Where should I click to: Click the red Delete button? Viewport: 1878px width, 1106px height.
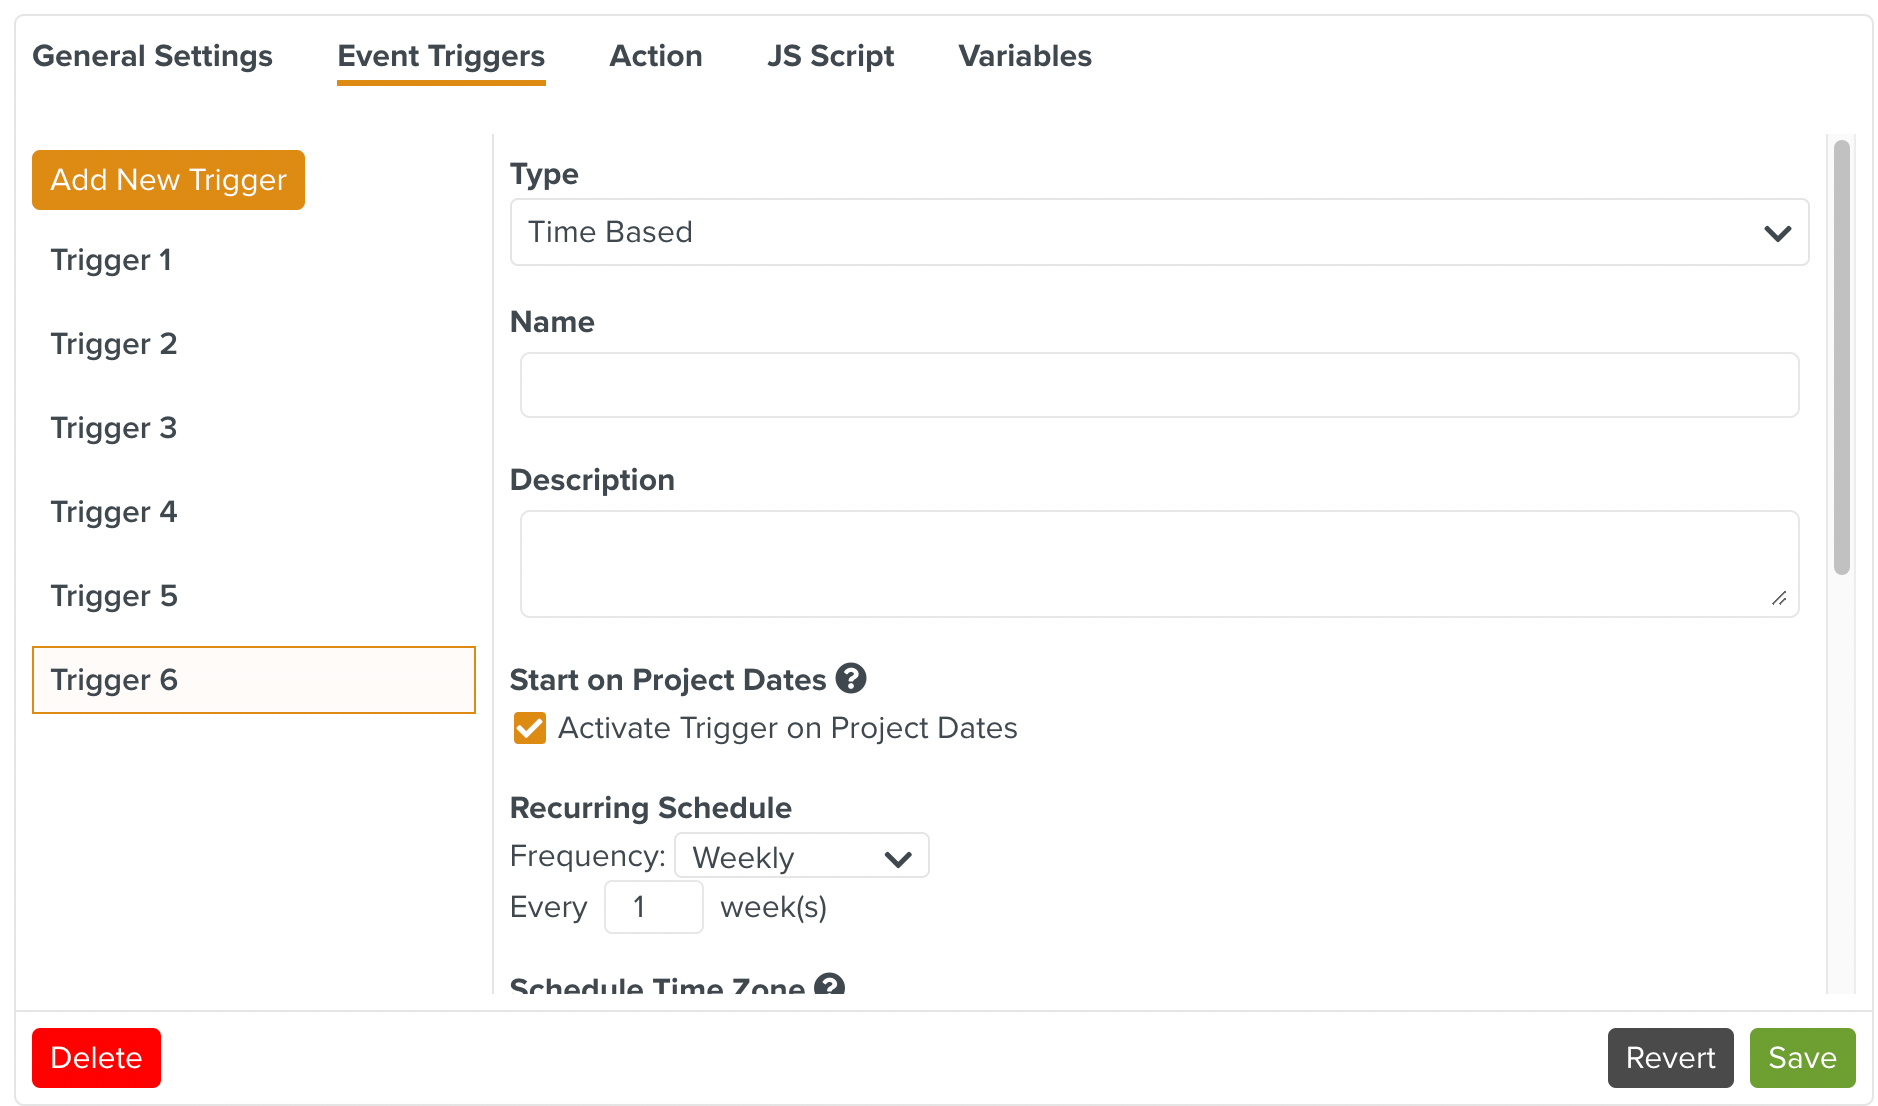(96, 1058)
